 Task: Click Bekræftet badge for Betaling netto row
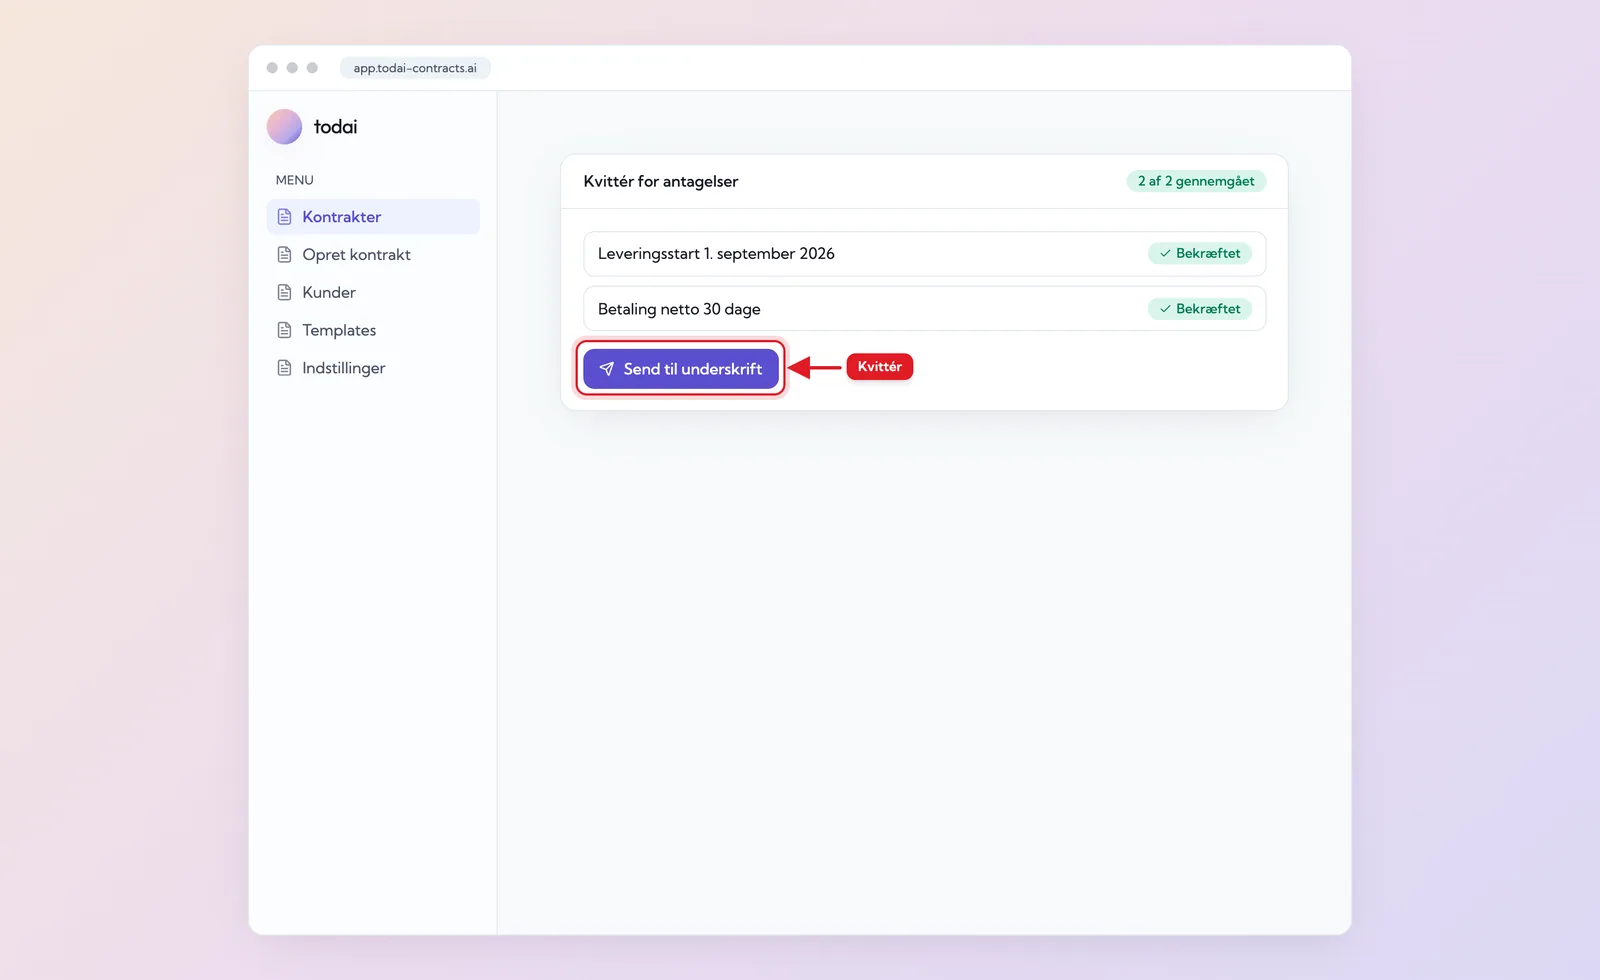pos(1199,309)
